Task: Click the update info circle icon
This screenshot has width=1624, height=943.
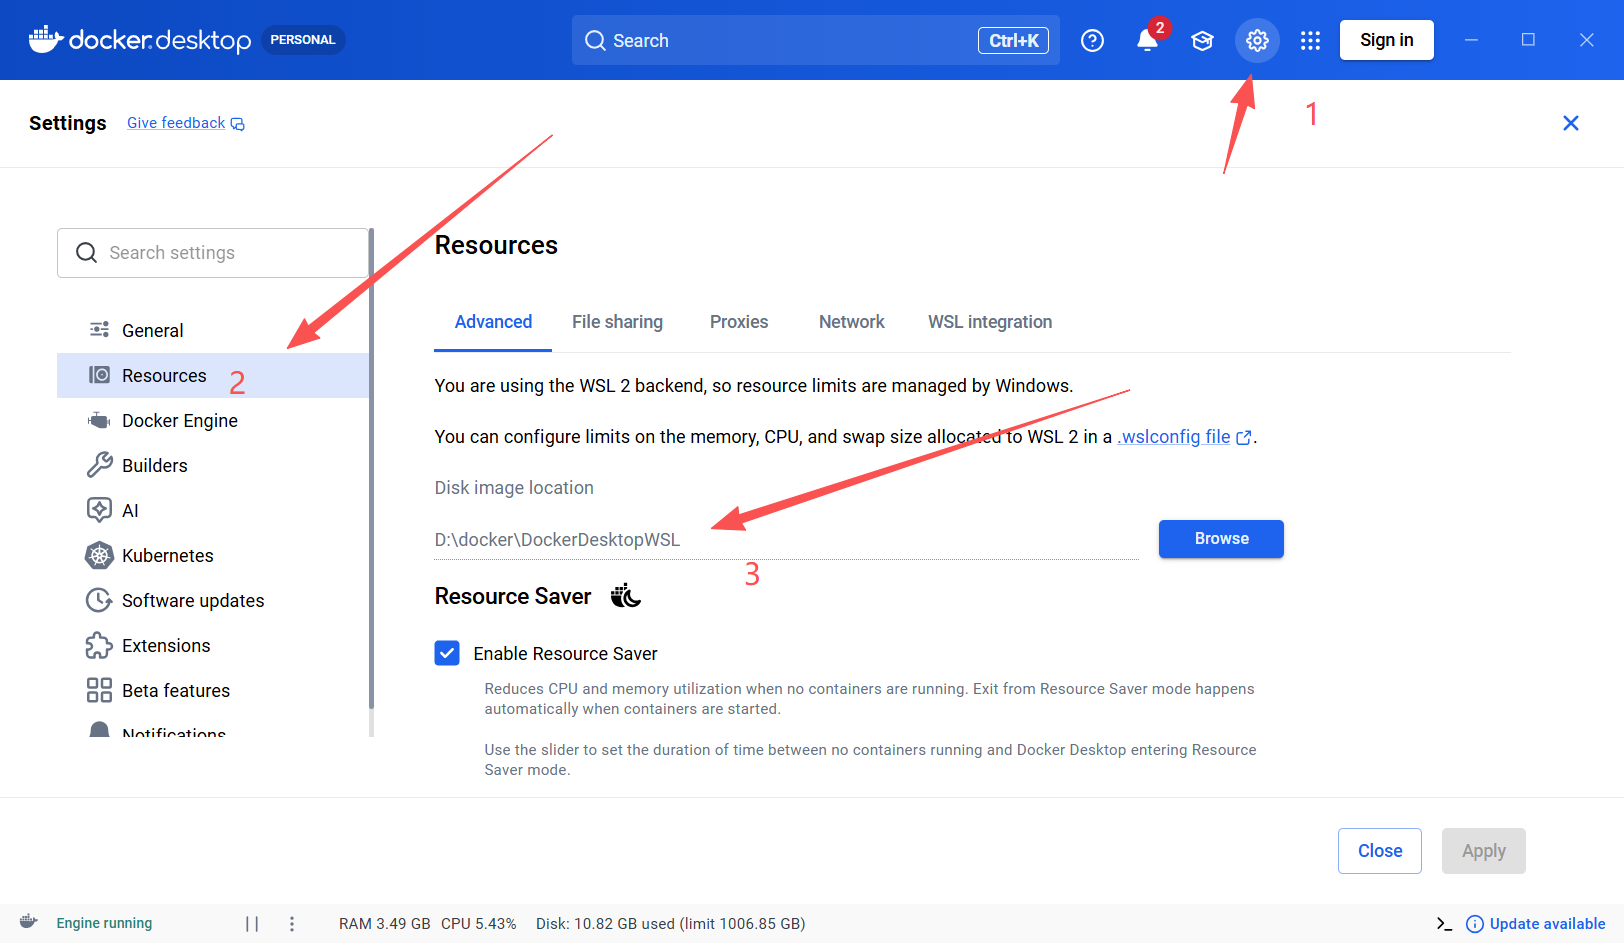Action: pyautogui.click(x=1474, y=924)
